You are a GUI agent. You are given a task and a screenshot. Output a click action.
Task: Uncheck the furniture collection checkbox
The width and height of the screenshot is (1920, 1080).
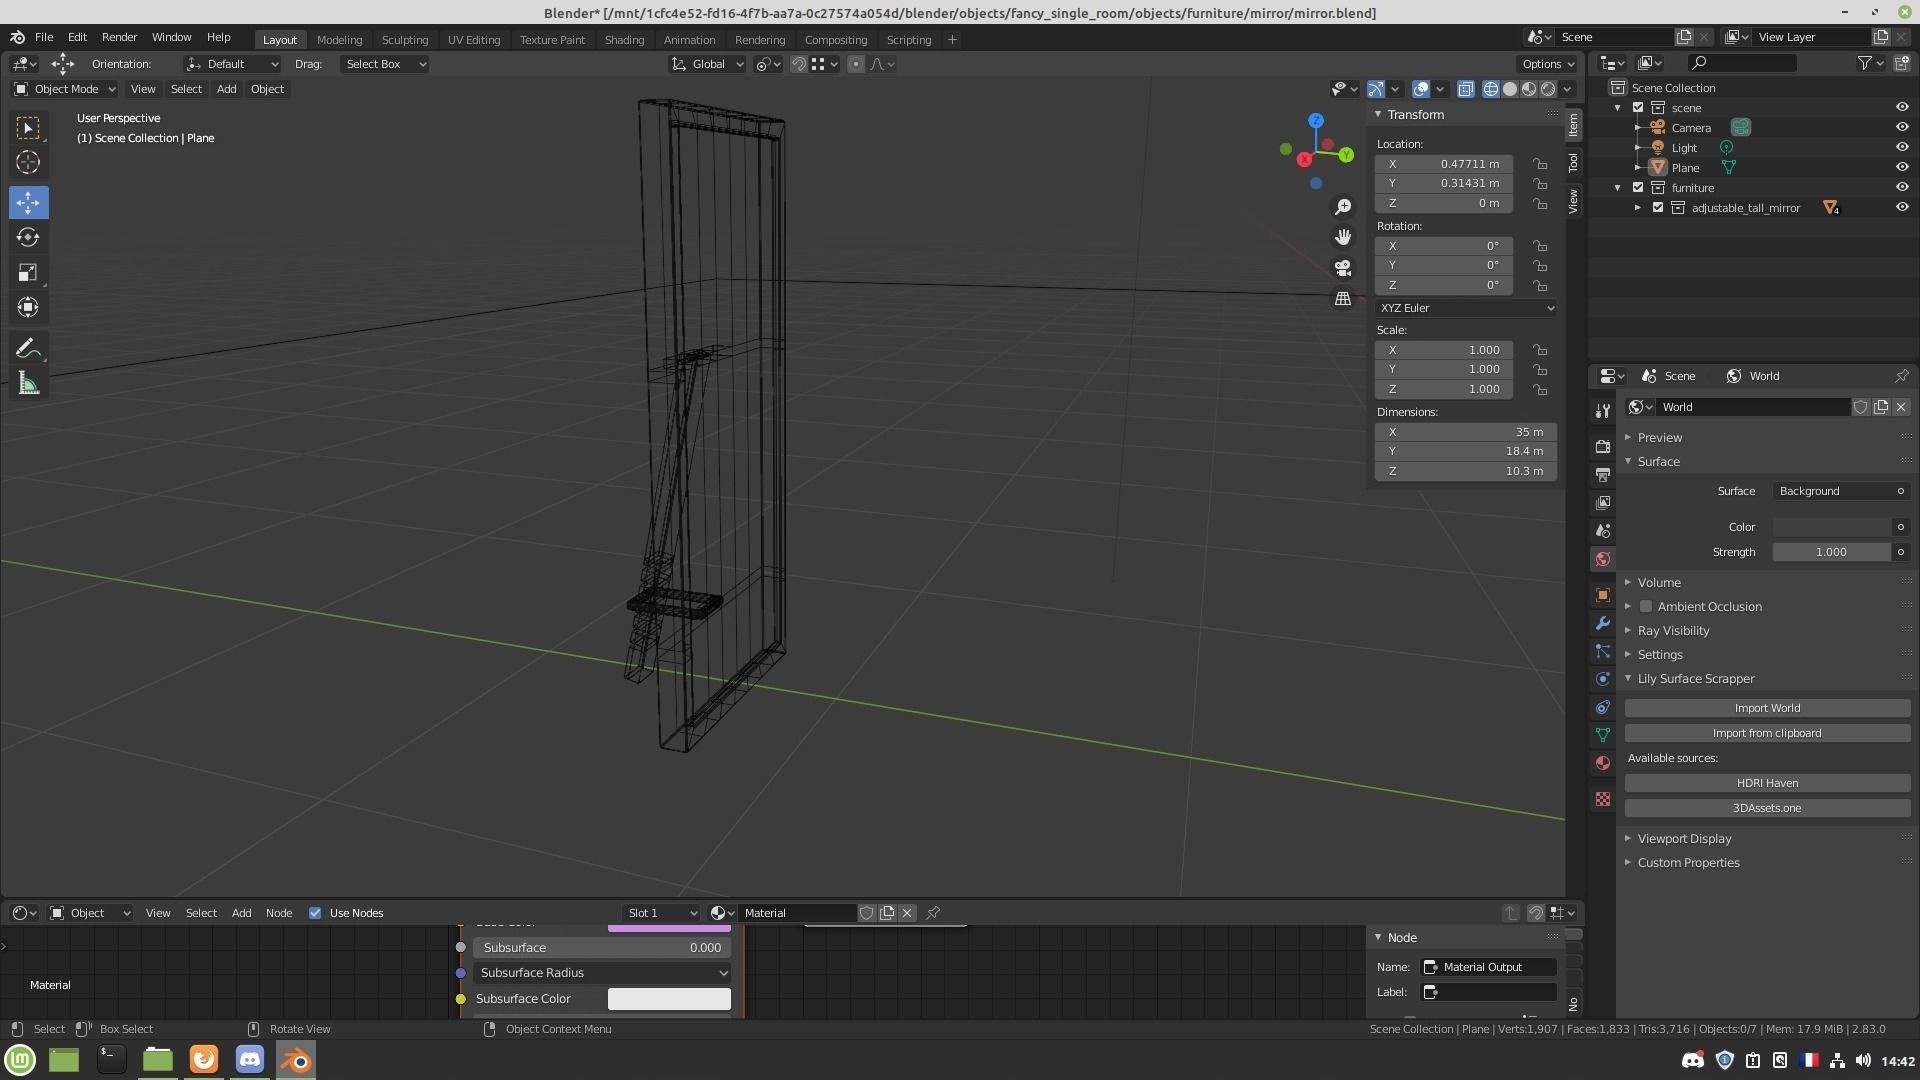click(x=1638, y=188)
